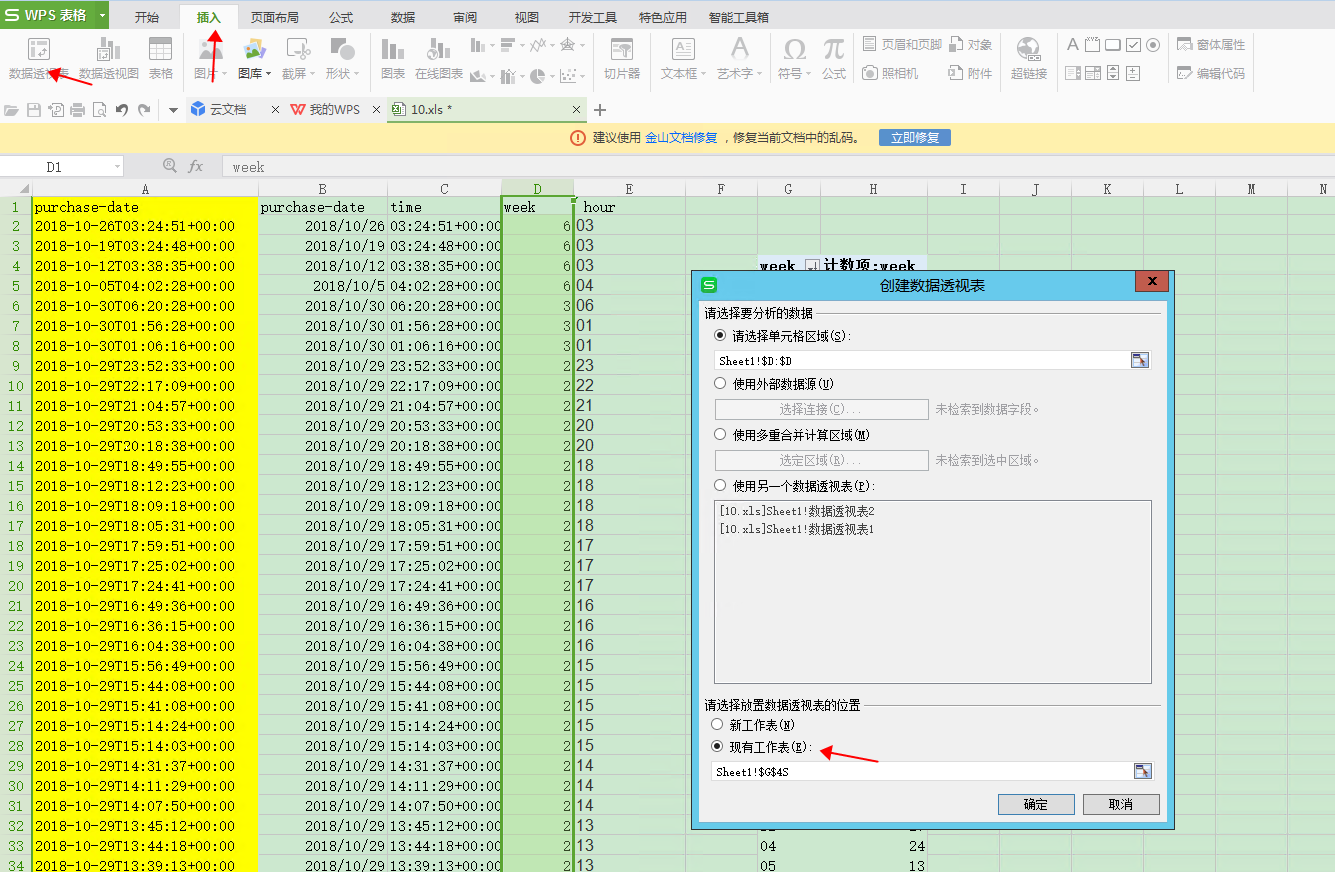Open the 开发工具 ribbon tab
Screen dimensions: 1335x872
click(593, 17)
